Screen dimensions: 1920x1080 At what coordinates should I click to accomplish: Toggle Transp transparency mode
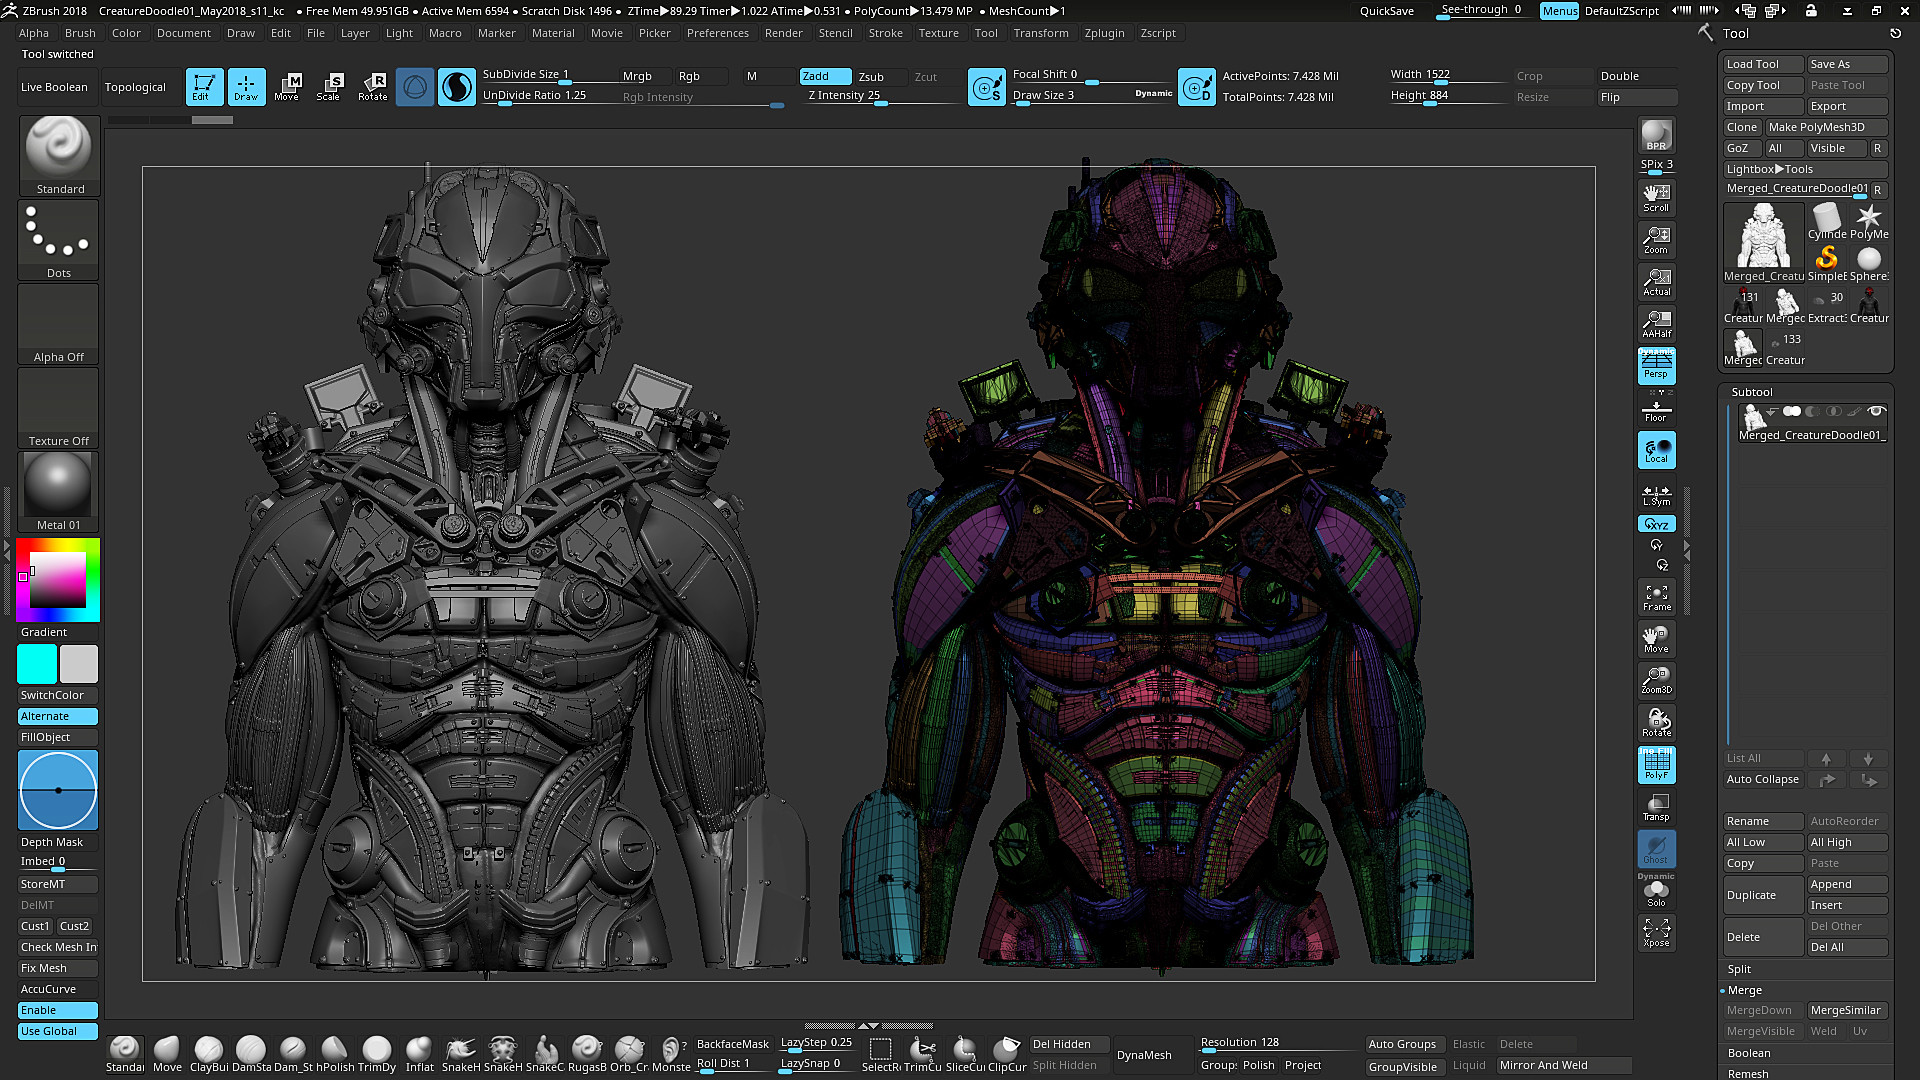click(1656, 807)
